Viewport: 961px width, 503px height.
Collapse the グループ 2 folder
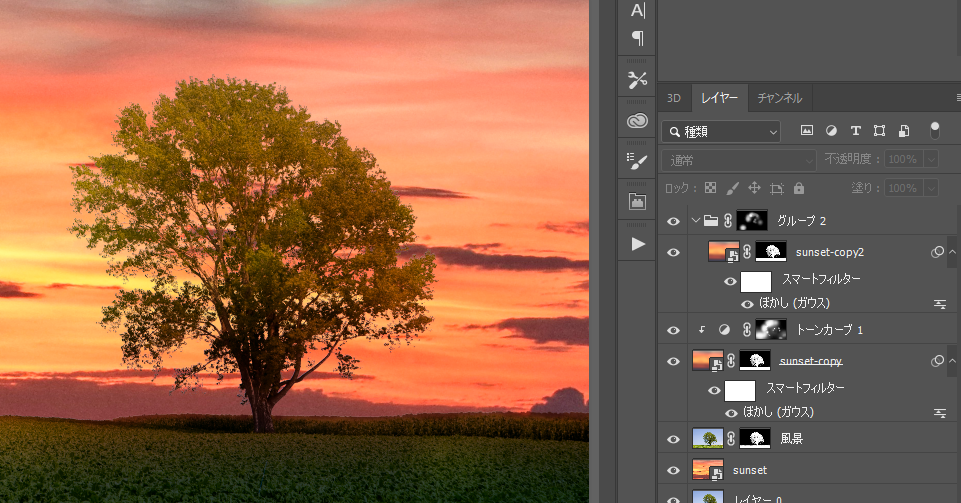(695, 221)
